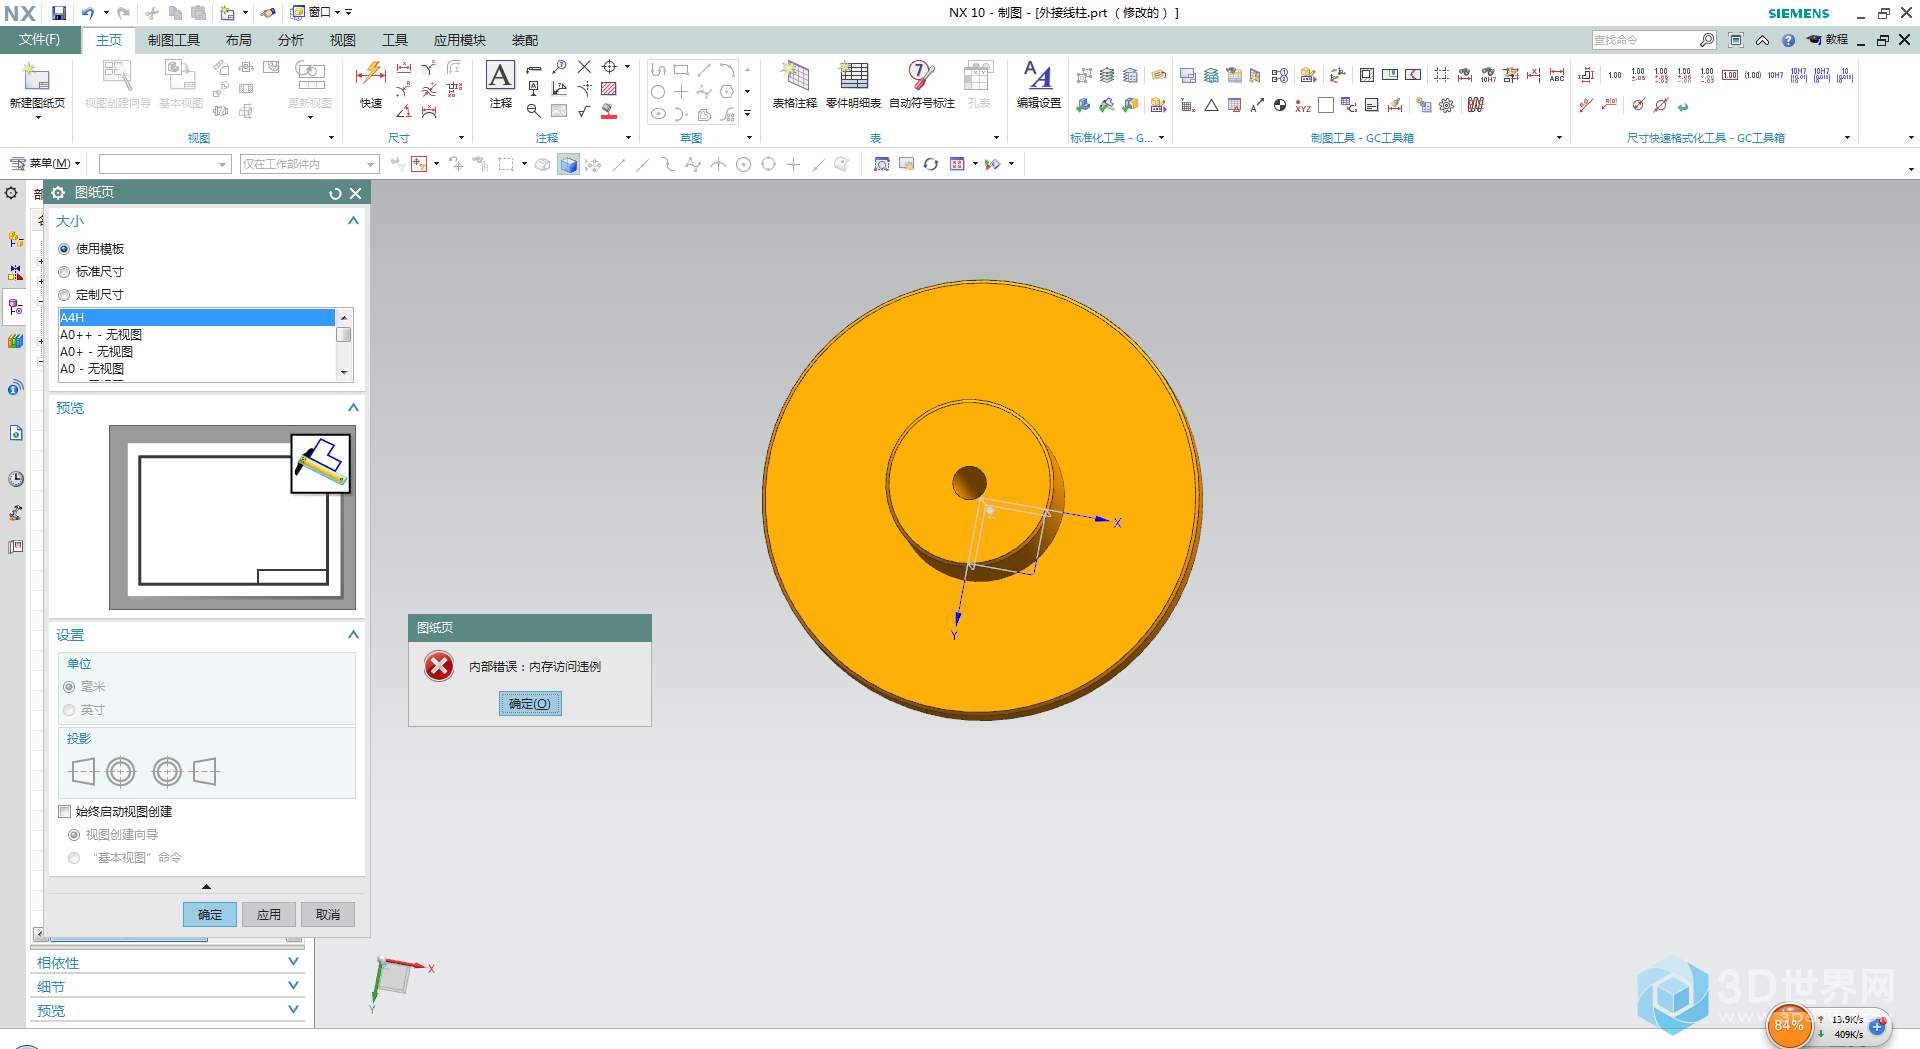Switch to the 制图工具 ribbon tab
1920x1049 pixels.
[x=174, y=40]
